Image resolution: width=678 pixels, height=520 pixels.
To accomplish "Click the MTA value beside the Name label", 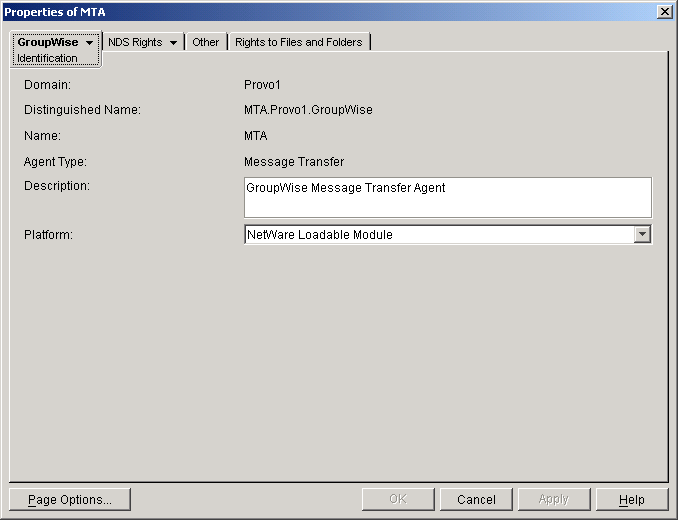I will tap(256, 136).
